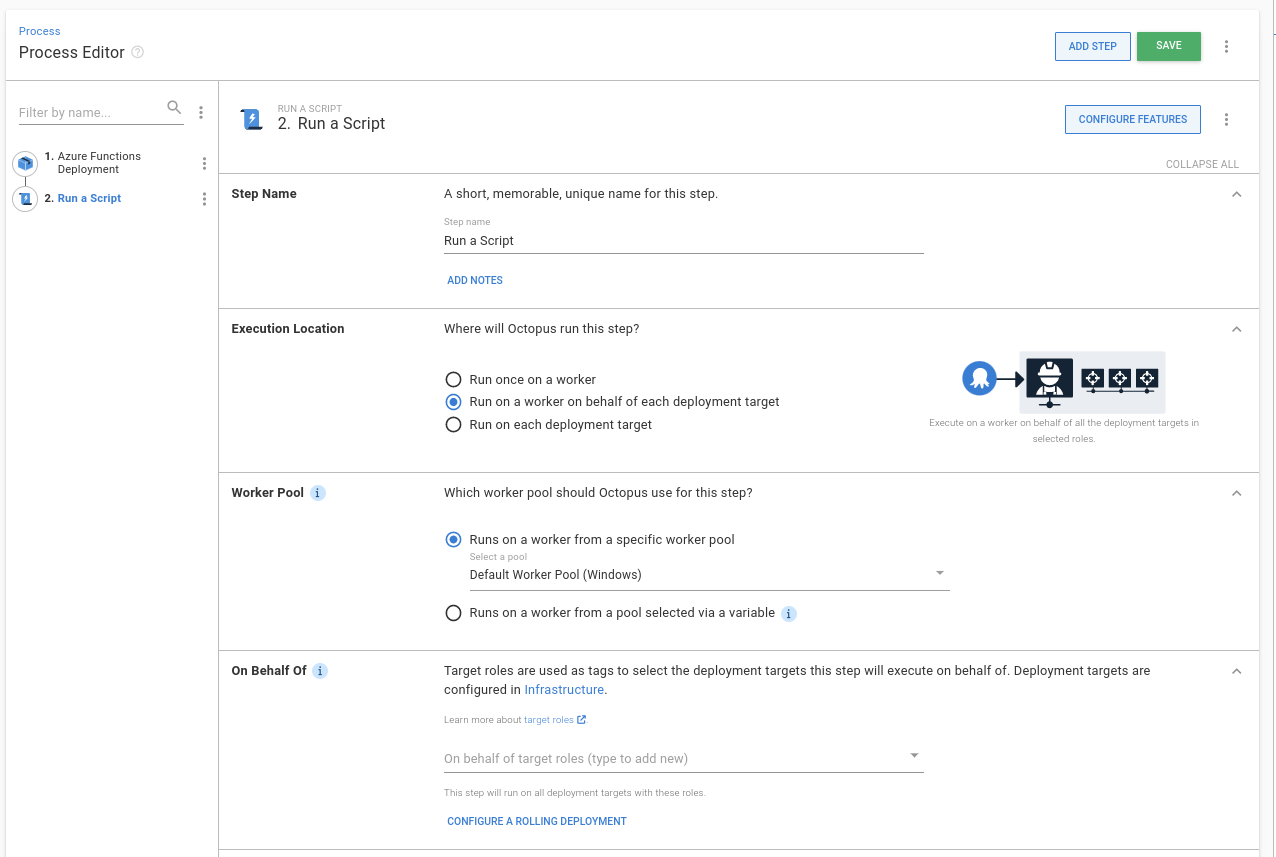Click the Azure Functions Deployment step icon
The height and width of the screenshot is (857, 1276).
[x=24, y=163]
